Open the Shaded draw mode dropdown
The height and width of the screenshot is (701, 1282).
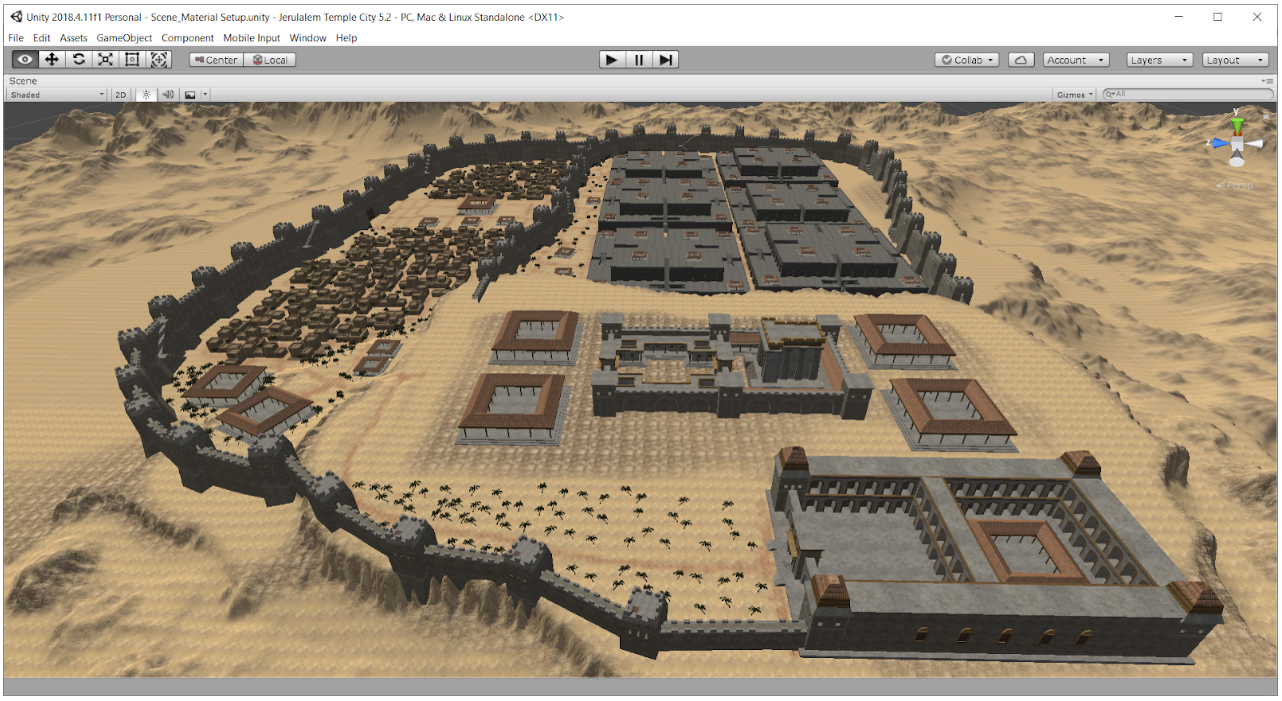point(56,95)
